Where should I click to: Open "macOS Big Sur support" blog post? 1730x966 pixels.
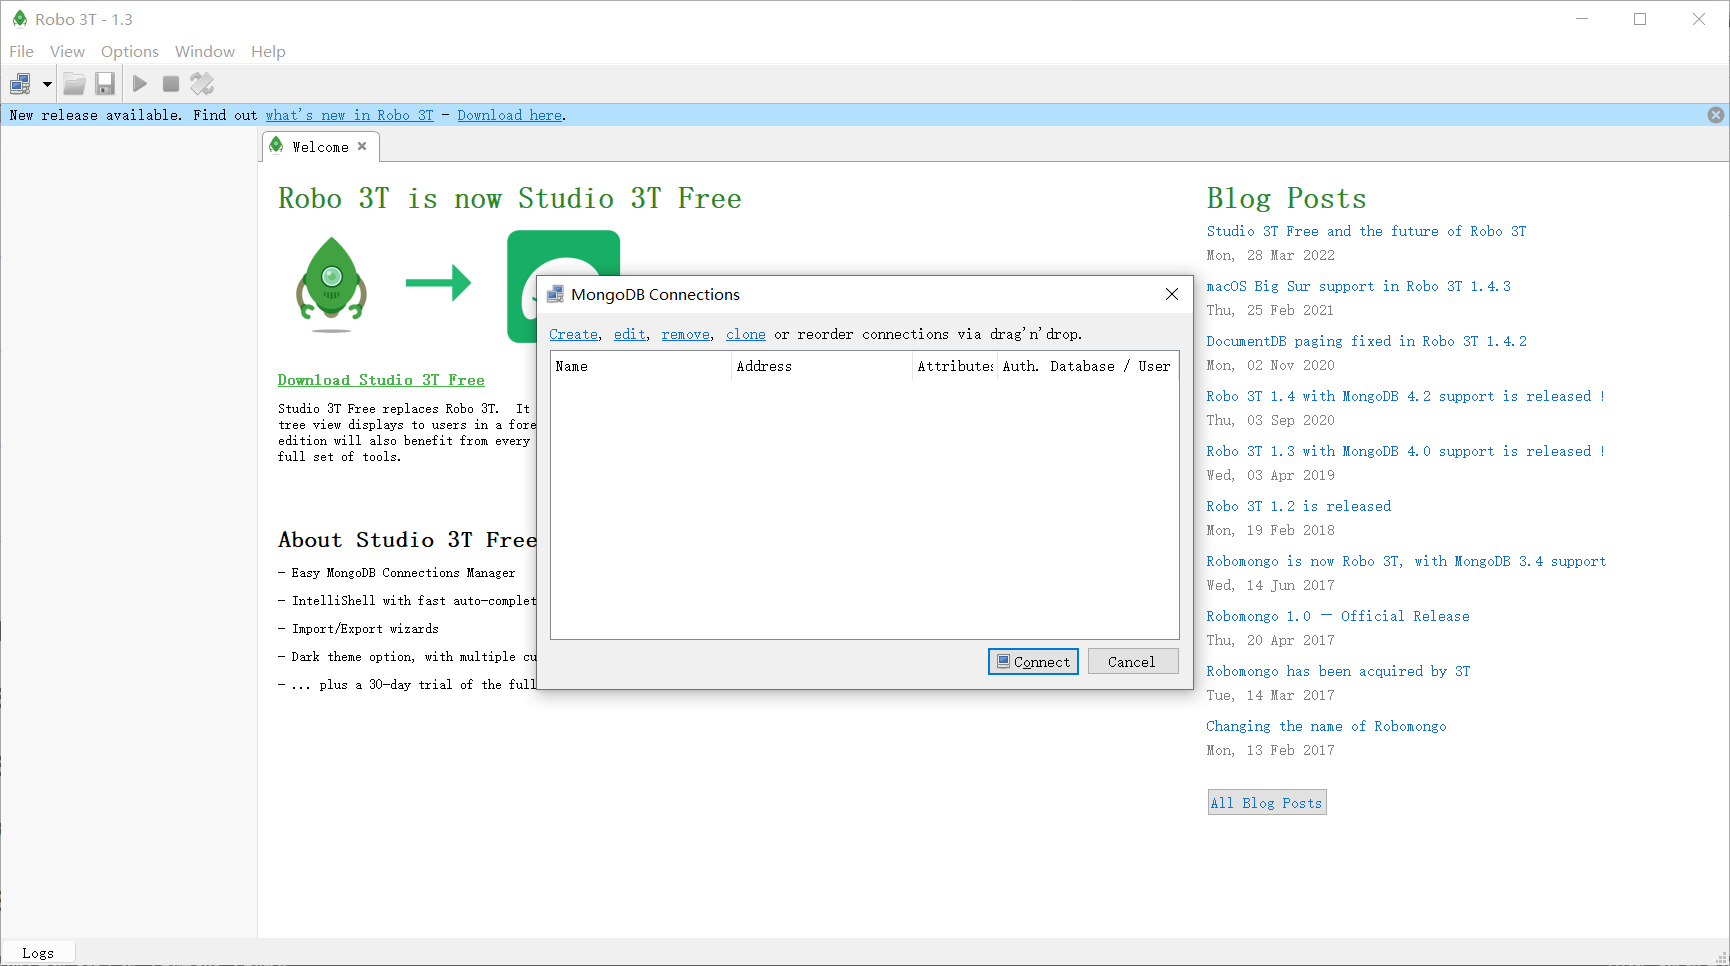[1358, 286]
